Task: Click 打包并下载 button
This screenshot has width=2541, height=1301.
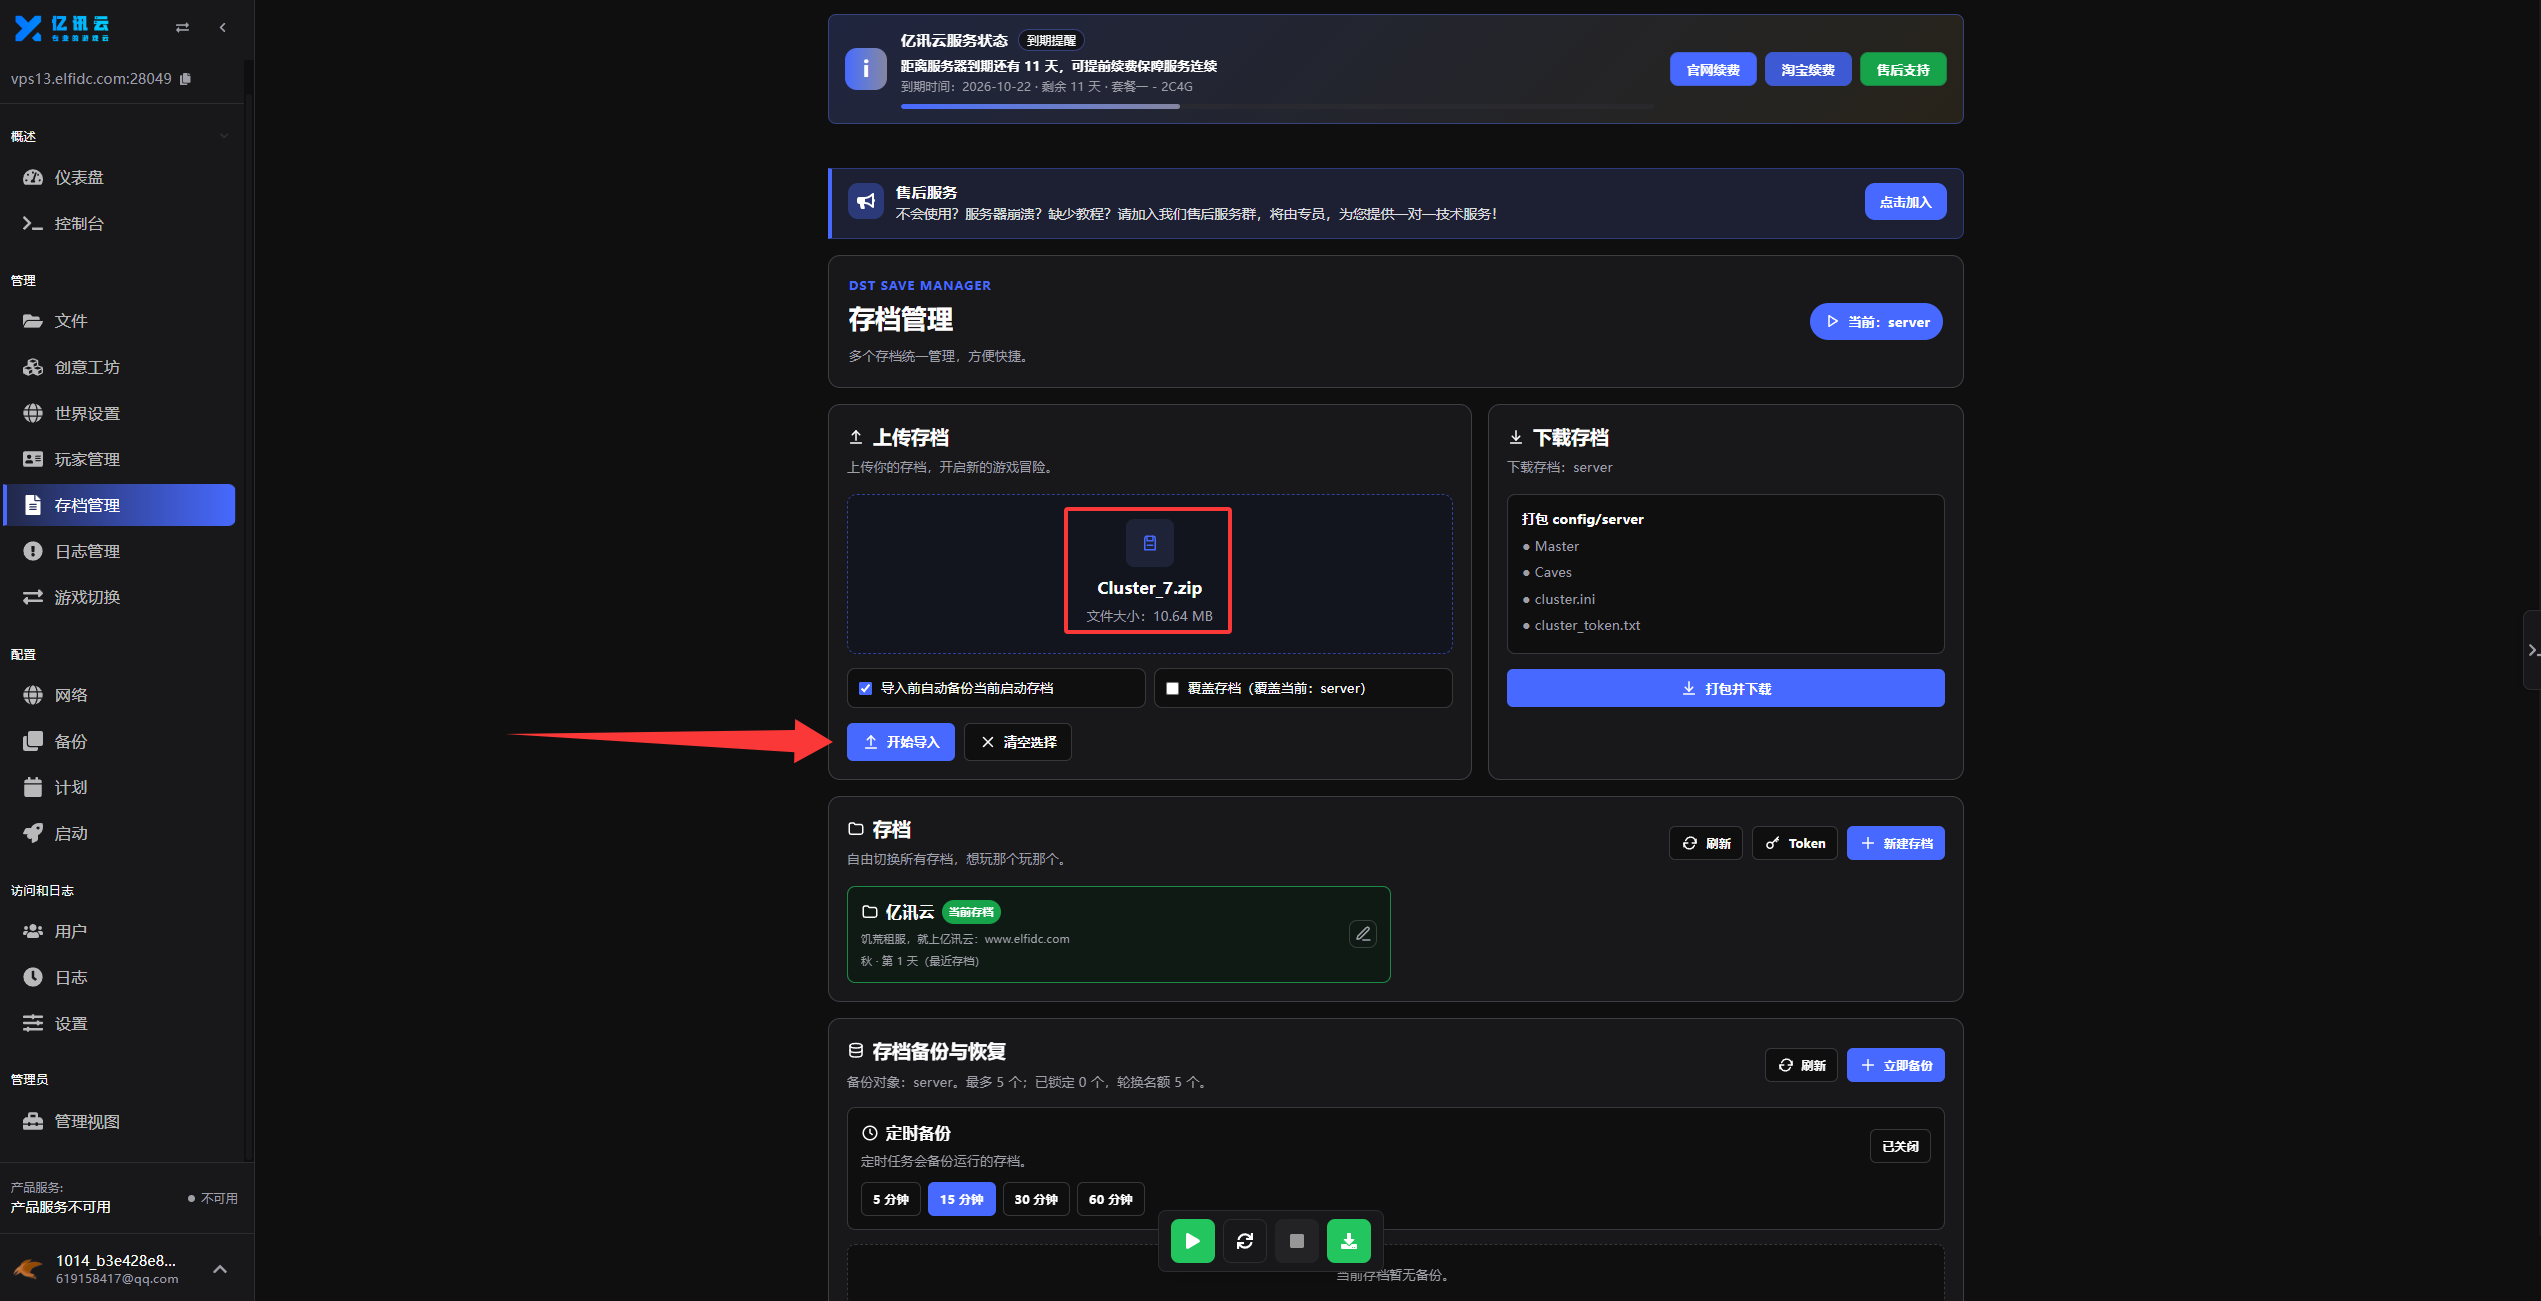Action: pos(1725,688)
